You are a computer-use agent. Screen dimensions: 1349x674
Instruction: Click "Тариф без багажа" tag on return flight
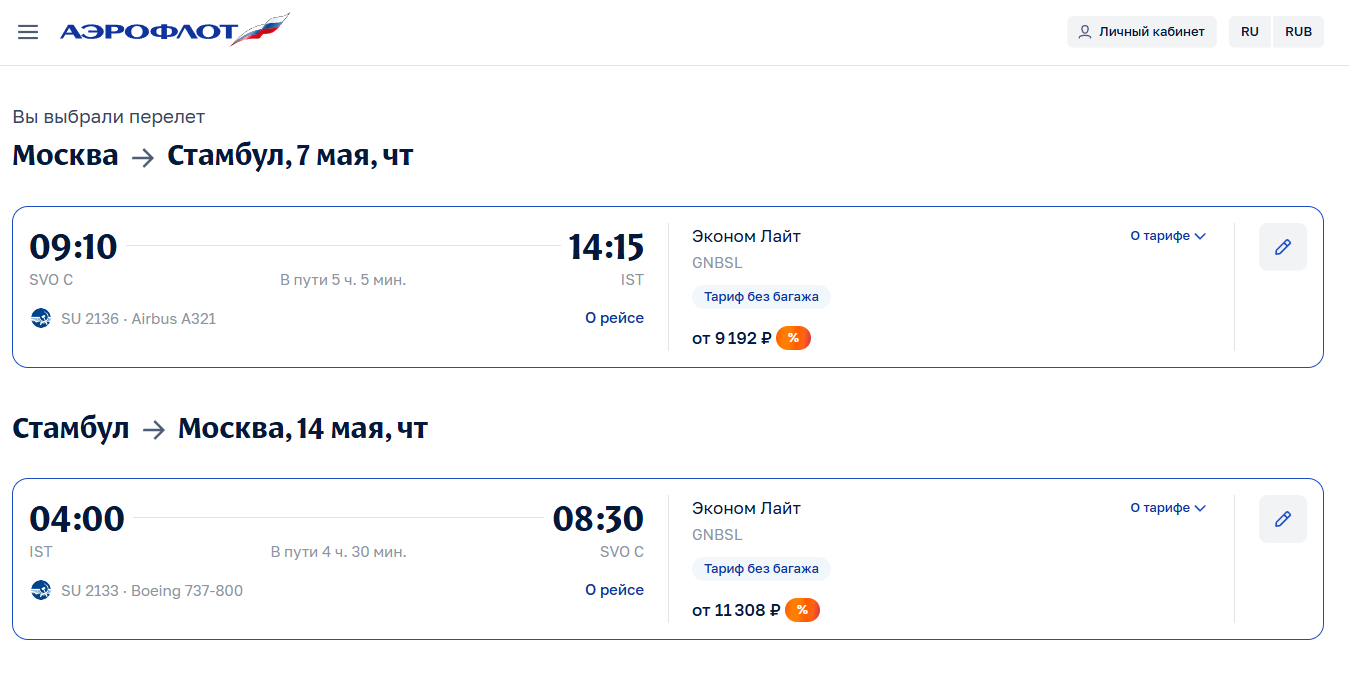tap(761, 569)
